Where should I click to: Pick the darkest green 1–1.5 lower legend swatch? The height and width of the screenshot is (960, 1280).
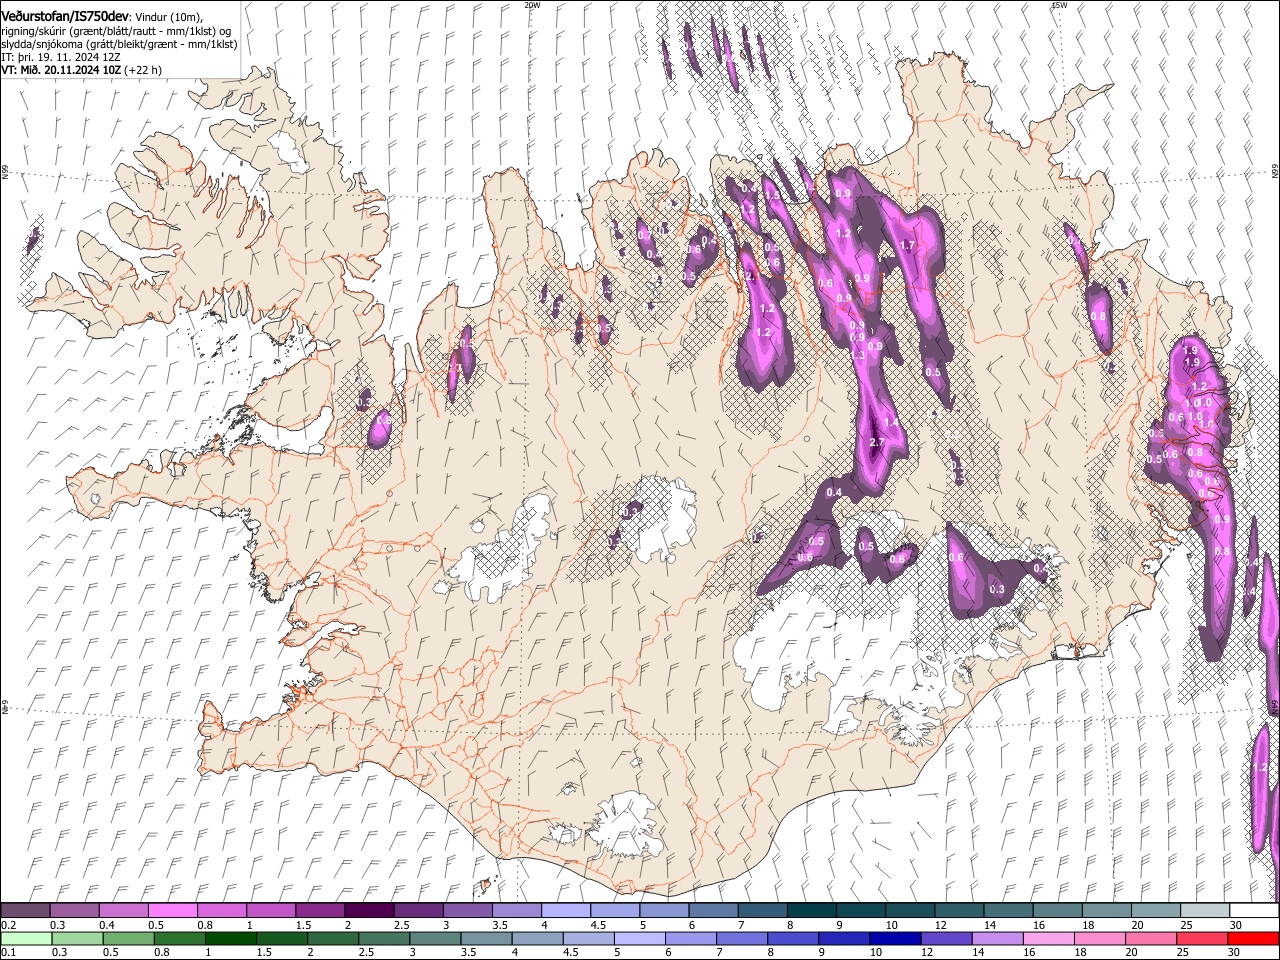click(230, 938)
